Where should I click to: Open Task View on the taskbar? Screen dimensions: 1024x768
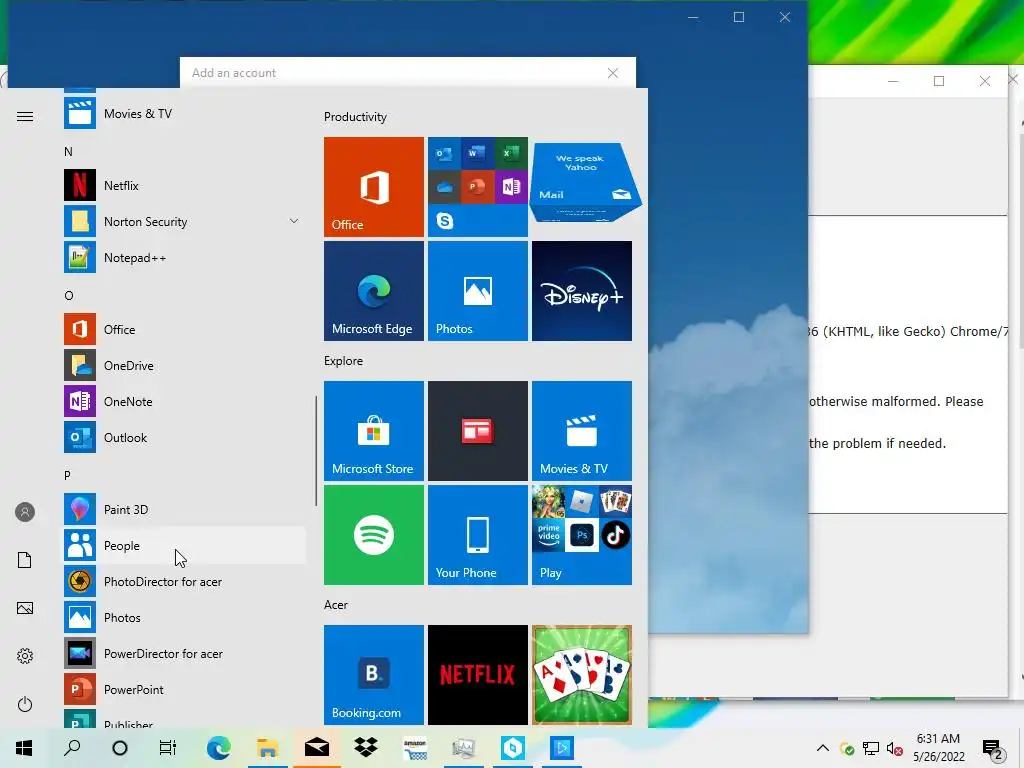(x=168, y=748)
